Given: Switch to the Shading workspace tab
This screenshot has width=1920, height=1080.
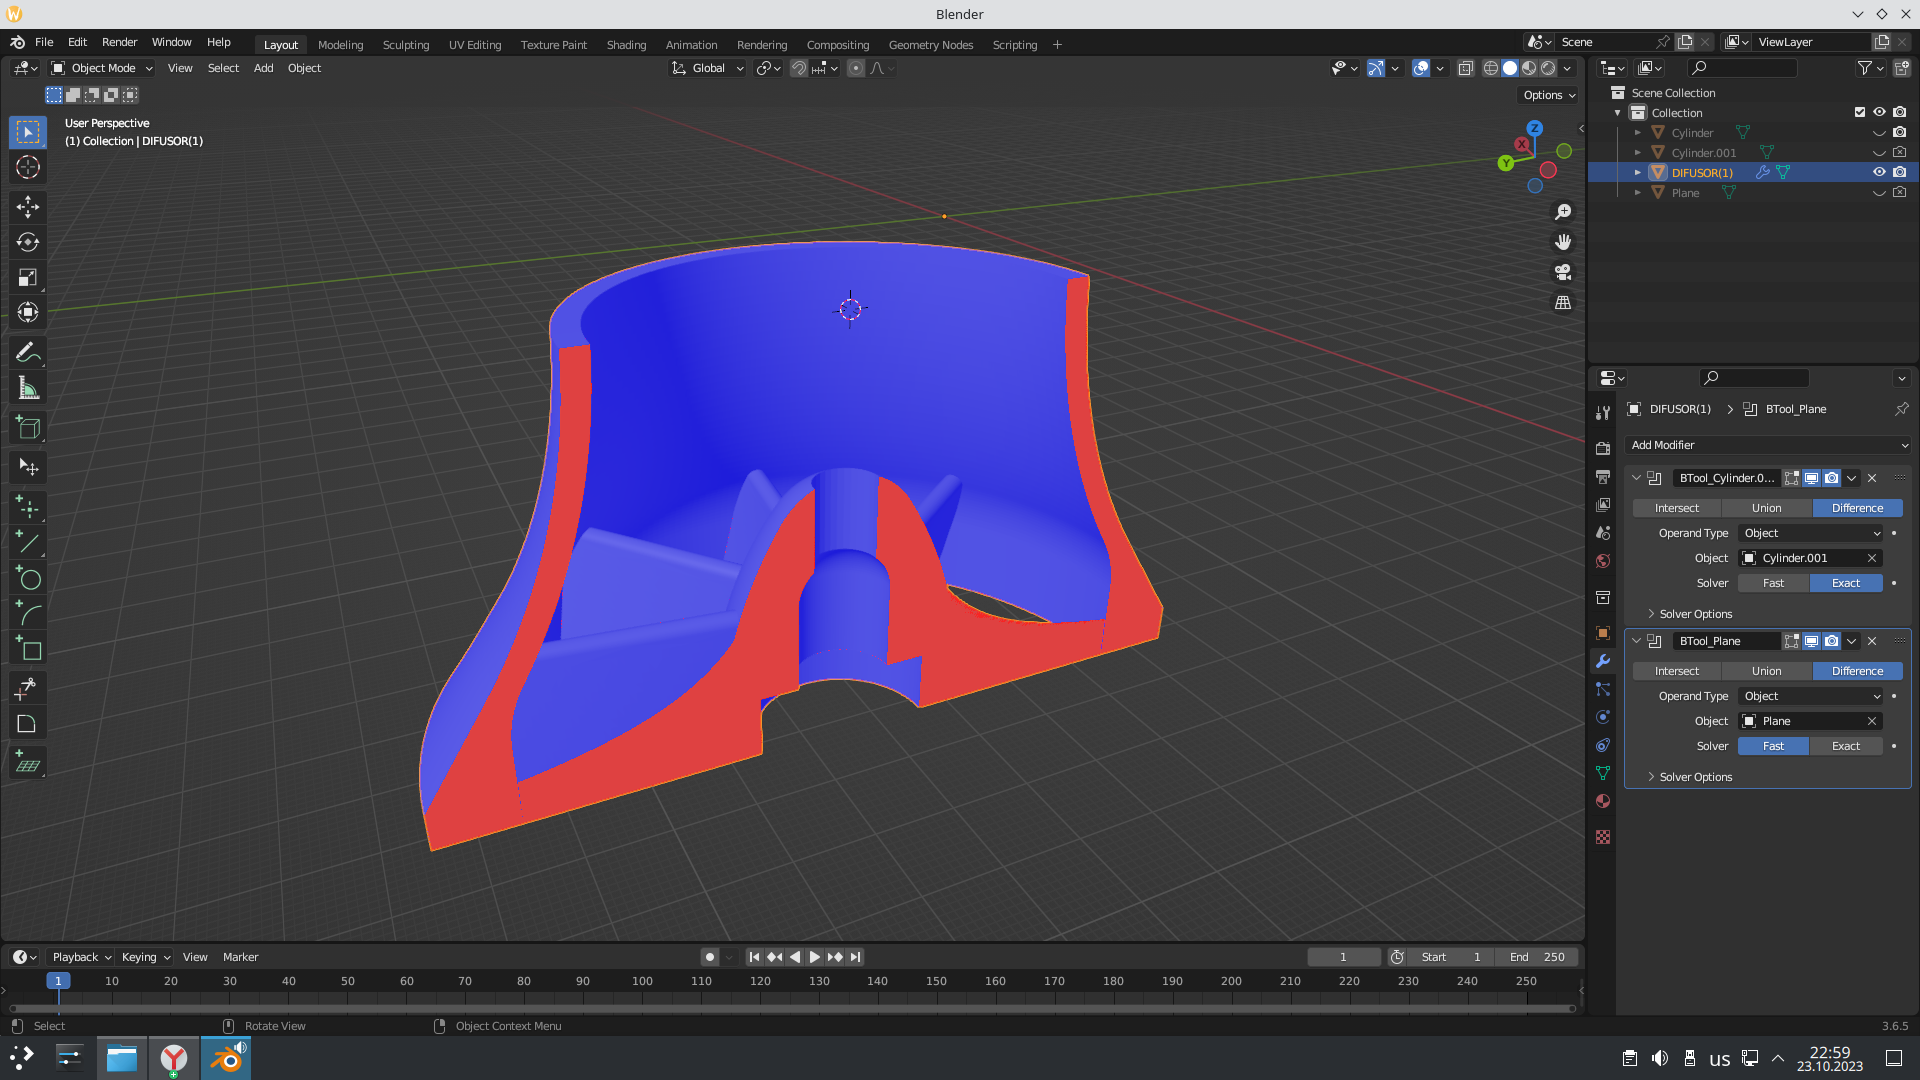Looking at the screenshot, I should (x=626, y=45).
